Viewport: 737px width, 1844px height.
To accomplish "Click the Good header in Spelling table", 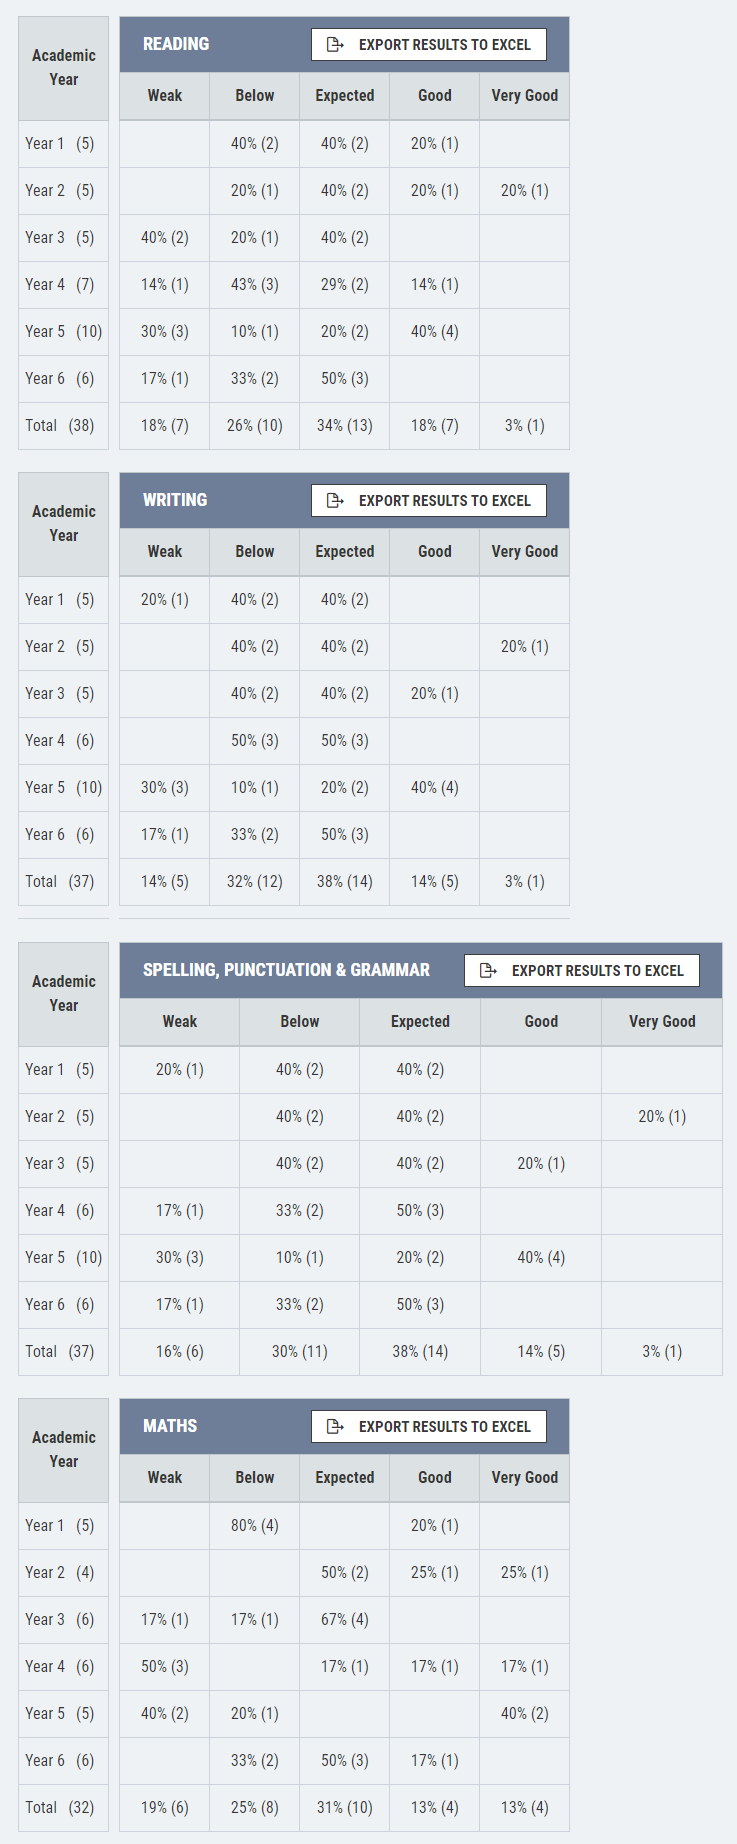I will pyautogui.click(x=541, y=1022).
